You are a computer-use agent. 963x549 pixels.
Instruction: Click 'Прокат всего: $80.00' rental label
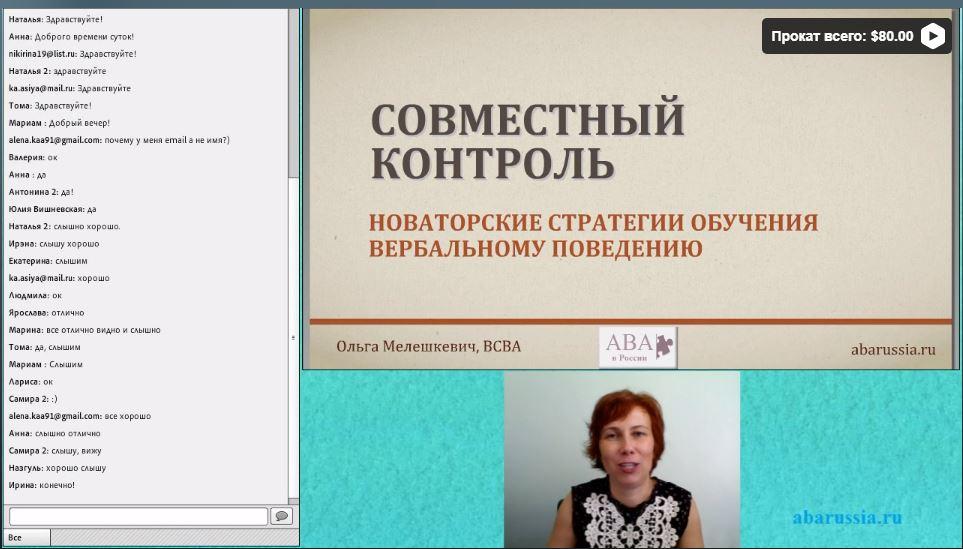tap(842, 36)
